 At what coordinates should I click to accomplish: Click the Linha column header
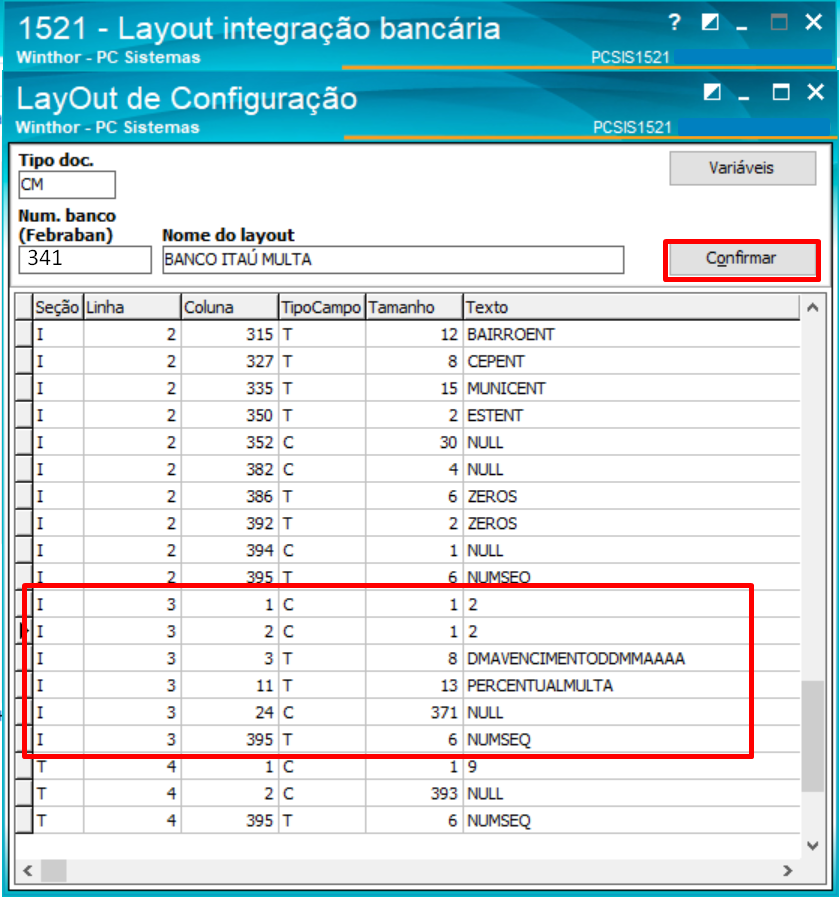pyautogui.click(x=132, y=307)
